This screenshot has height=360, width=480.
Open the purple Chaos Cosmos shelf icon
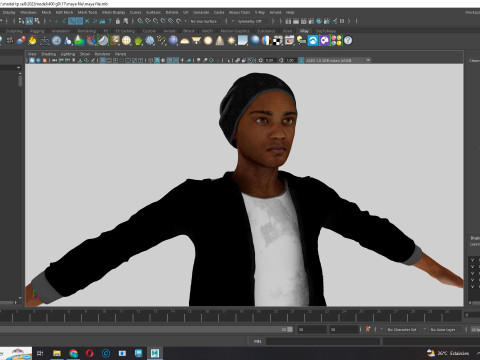[325, 41]
